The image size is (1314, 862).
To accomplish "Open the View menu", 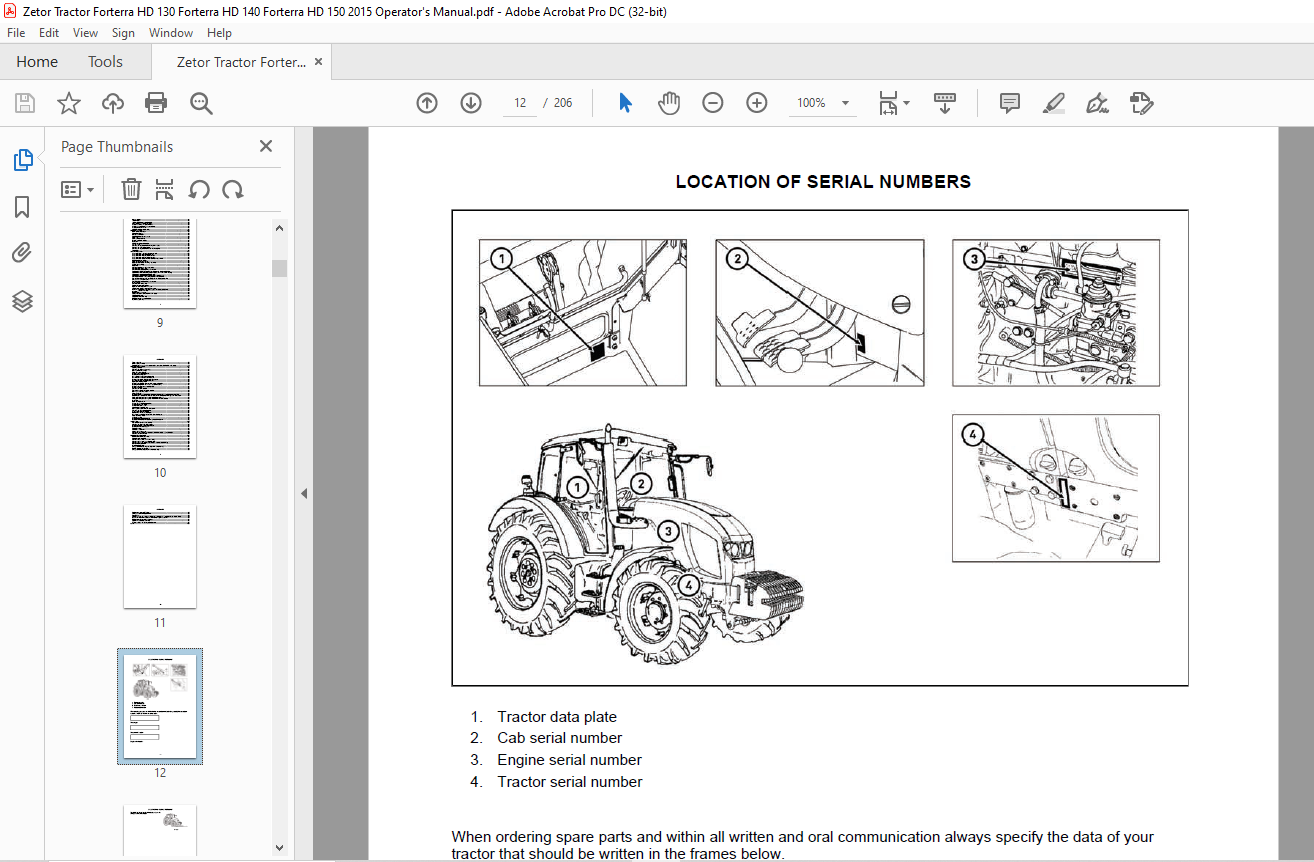I will click(x=85, y=33).
